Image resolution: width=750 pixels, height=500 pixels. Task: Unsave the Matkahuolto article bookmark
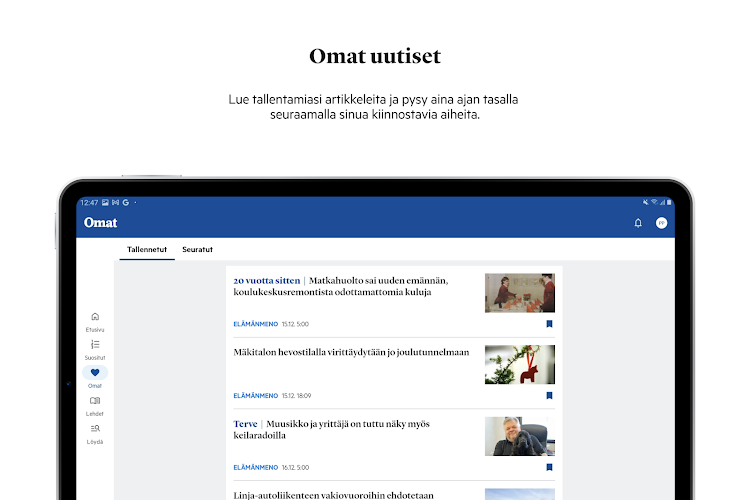point(549,324)
